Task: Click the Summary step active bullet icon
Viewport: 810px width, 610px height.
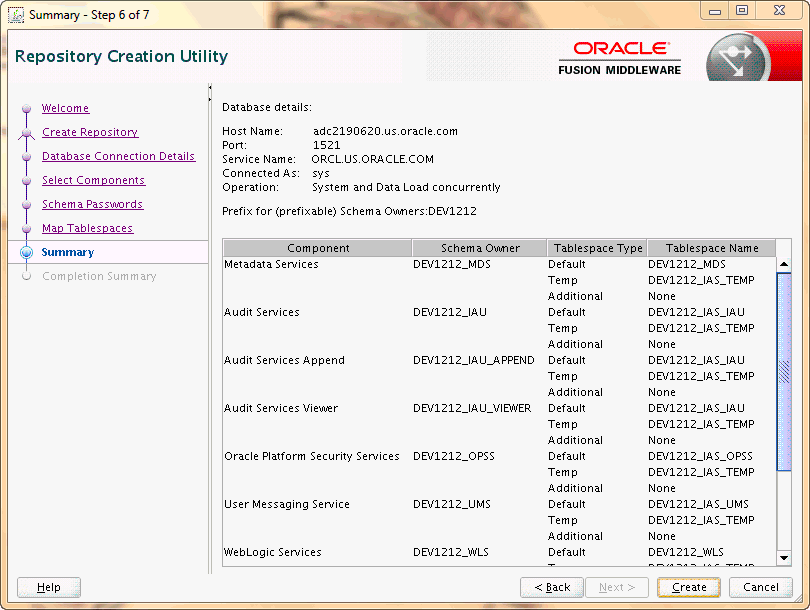Action: 26,253
